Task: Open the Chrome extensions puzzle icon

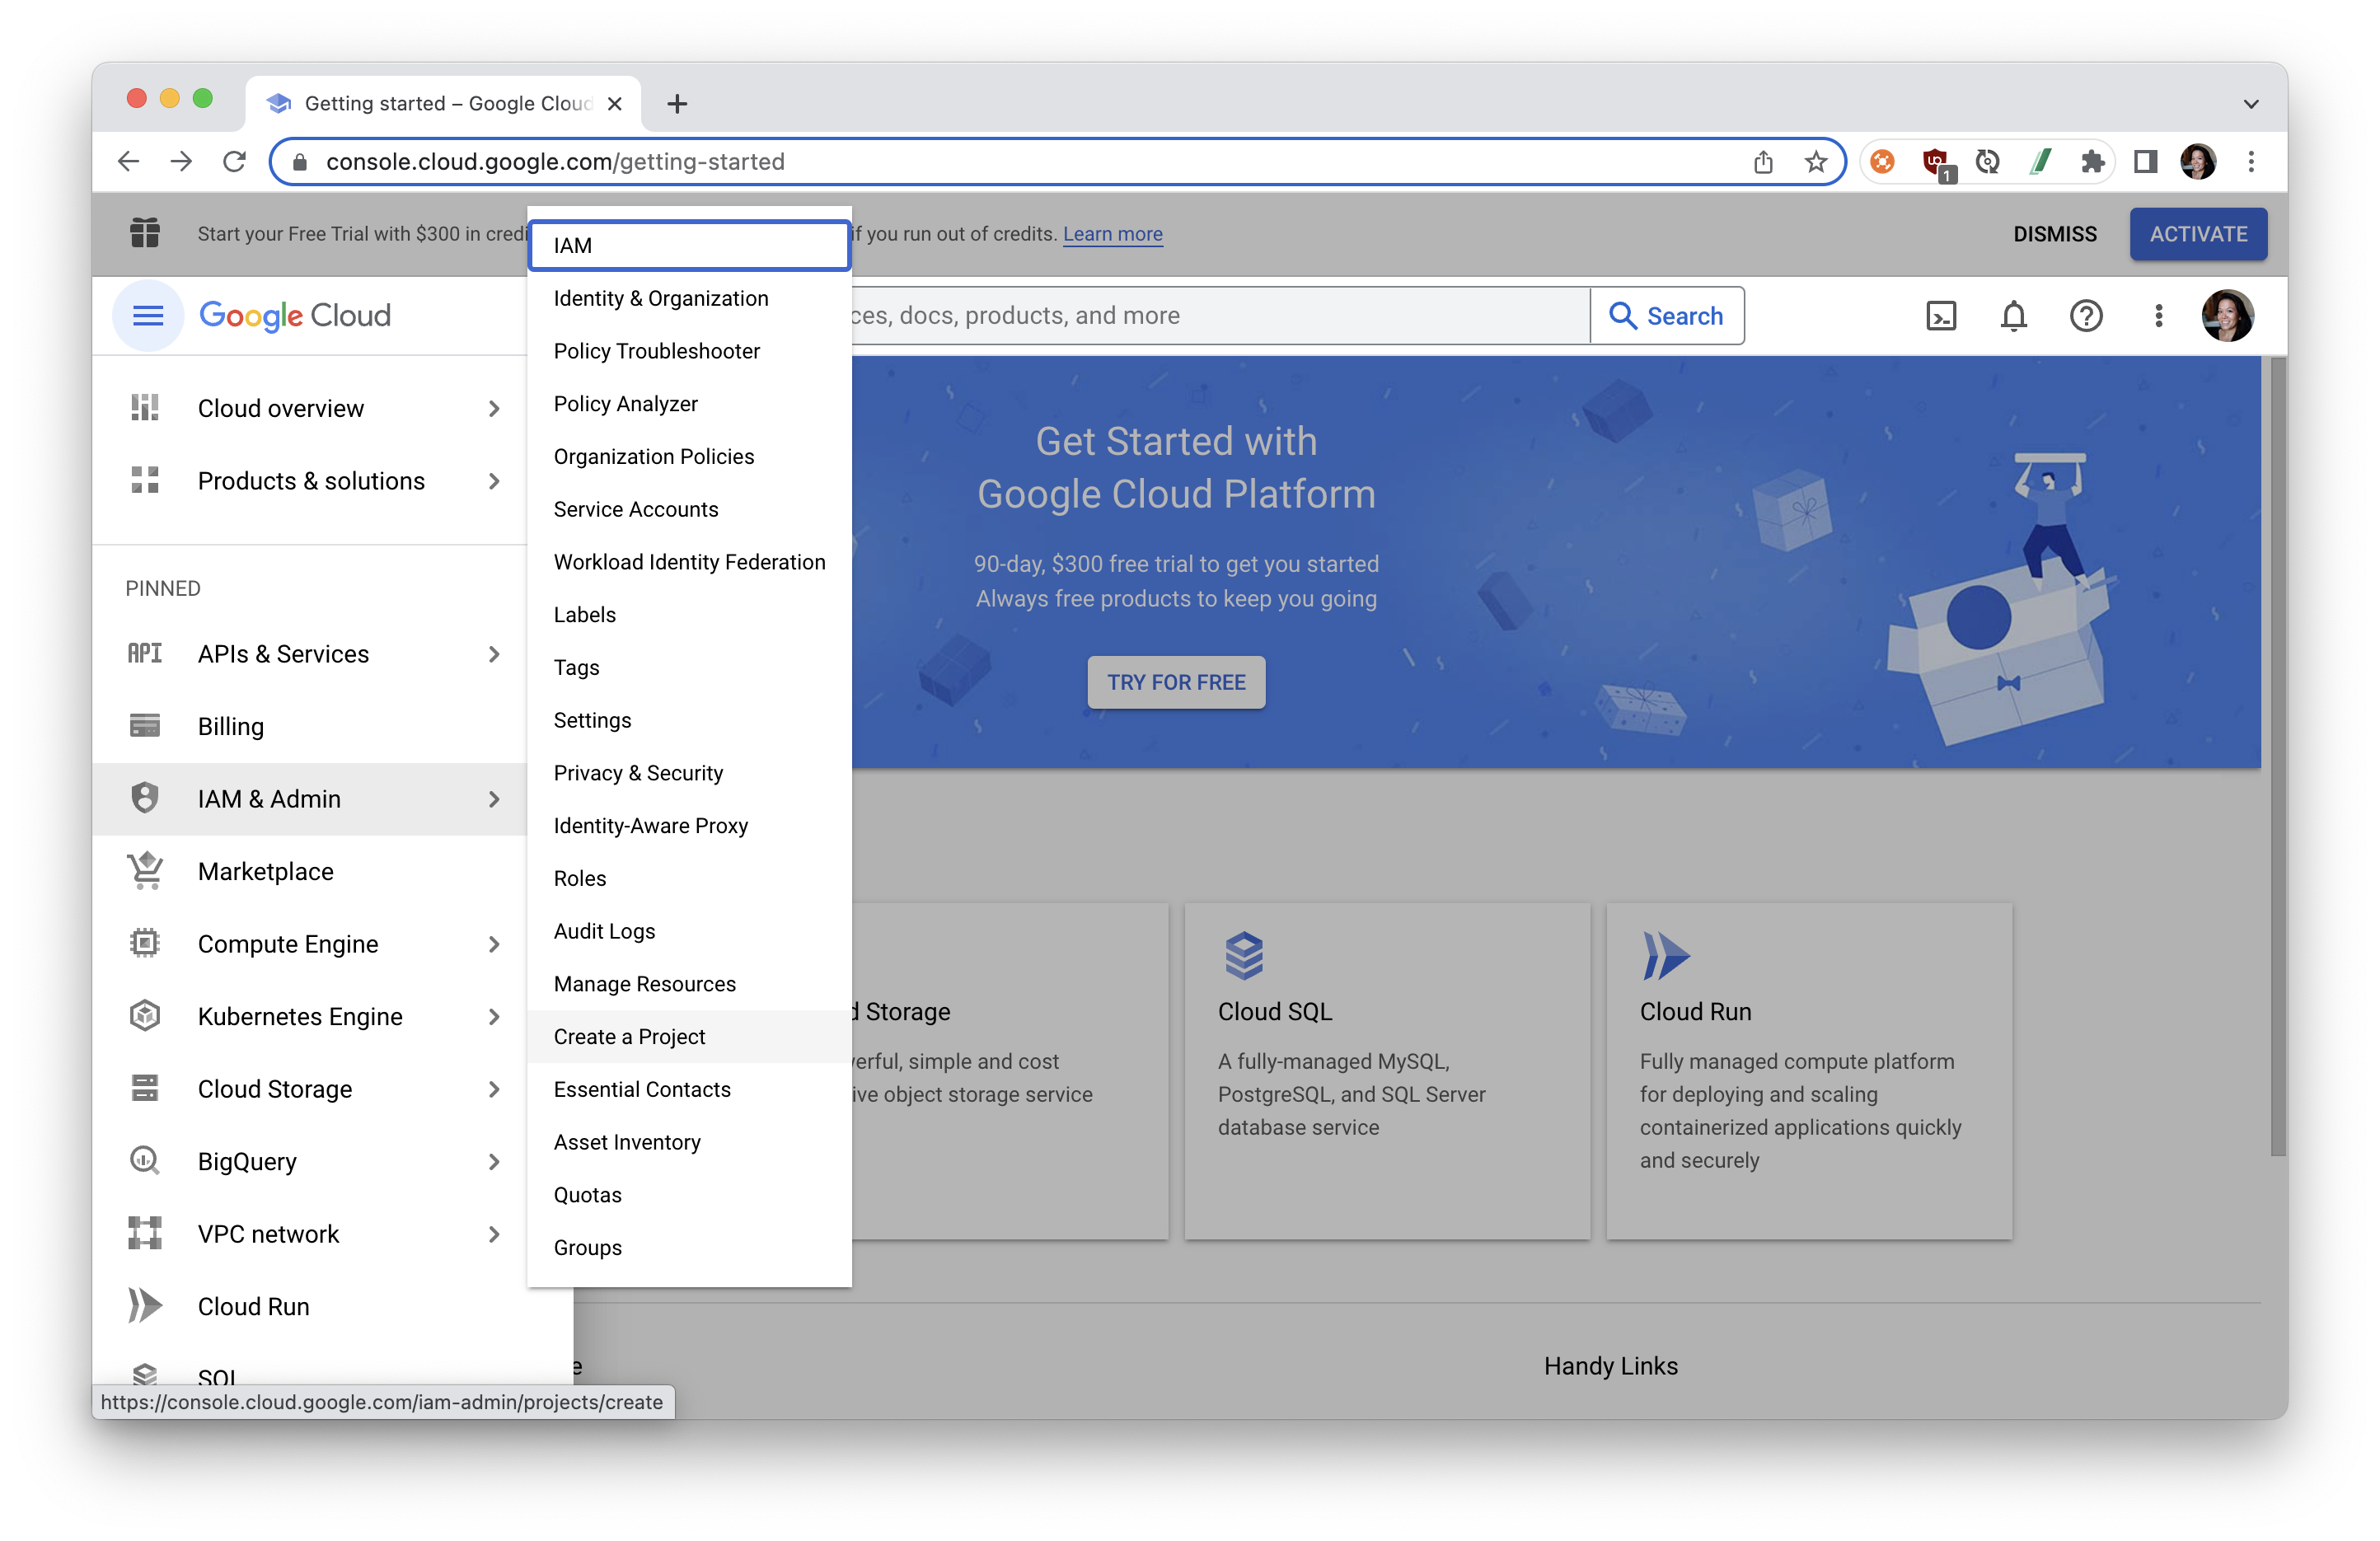Action: coord(2092,161)
